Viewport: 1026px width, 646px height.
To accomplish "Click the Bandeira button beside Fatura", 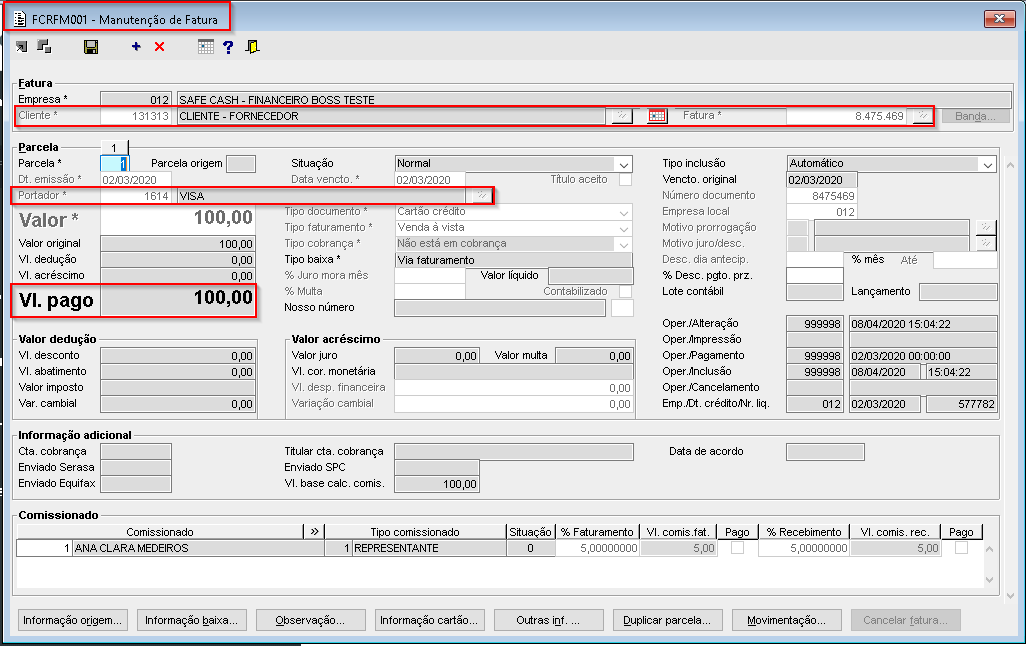I will coord(976,117).
